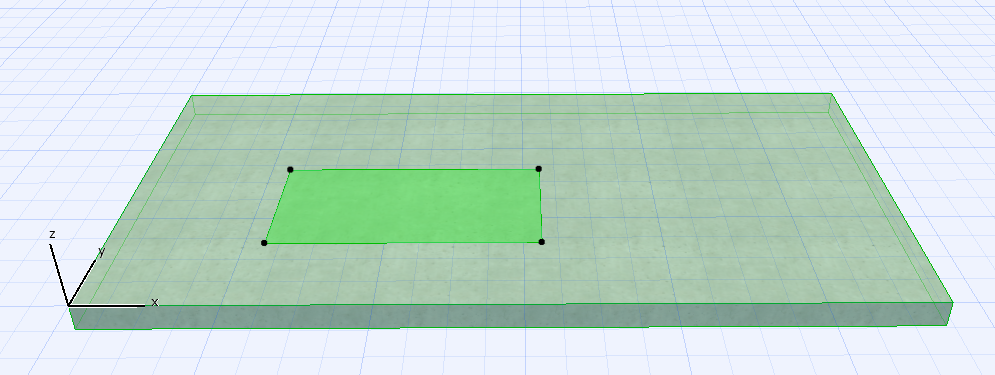995x375 pixels.
Task: Click the x axis label
Action: click(x=154, y=302)
